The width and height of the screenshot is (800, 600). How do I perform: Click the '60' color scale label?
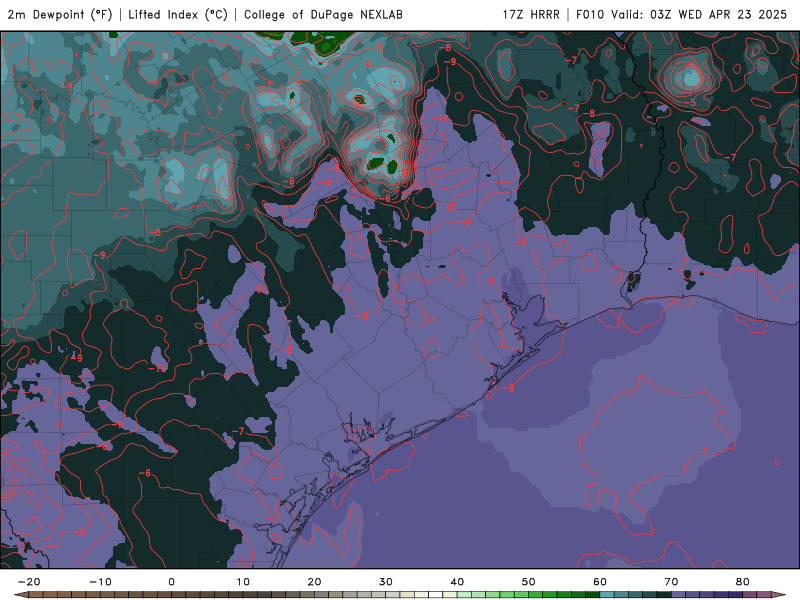tap(600, 582)
